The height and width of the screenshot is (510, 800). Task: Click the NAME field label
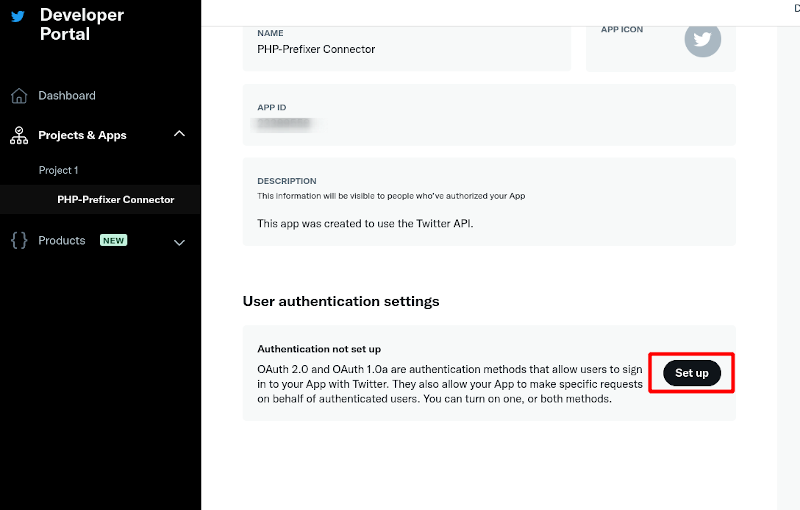coord(270,33)
